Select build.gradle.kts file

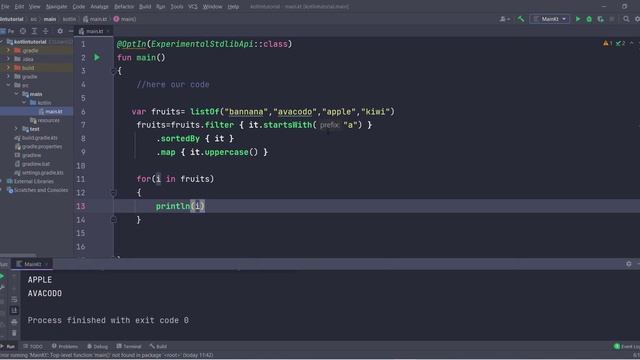pyautogui.click(x=36, y=138)
